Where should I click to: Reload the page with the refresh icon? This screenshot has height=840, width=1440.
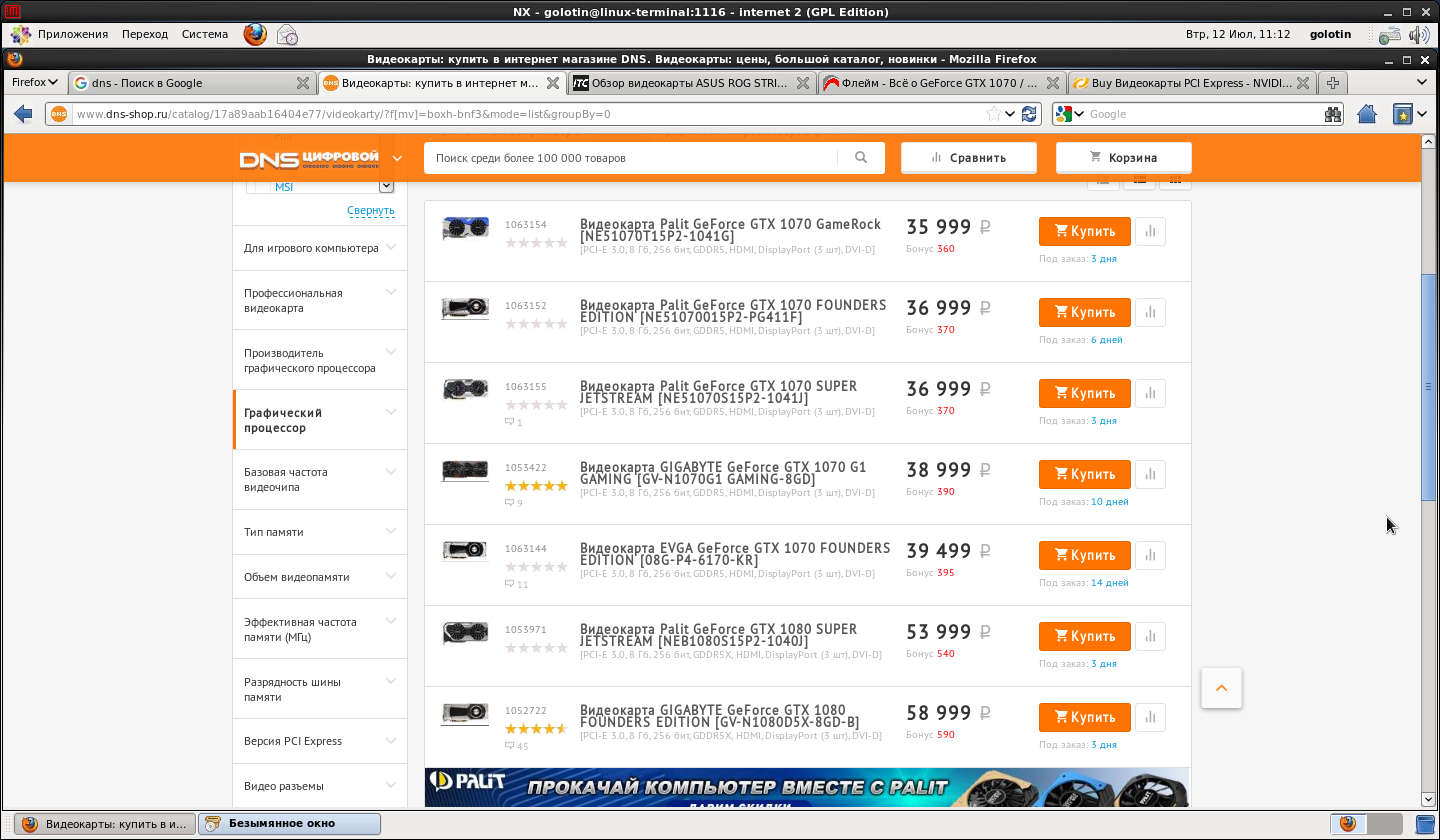(x=1029, y=114)
